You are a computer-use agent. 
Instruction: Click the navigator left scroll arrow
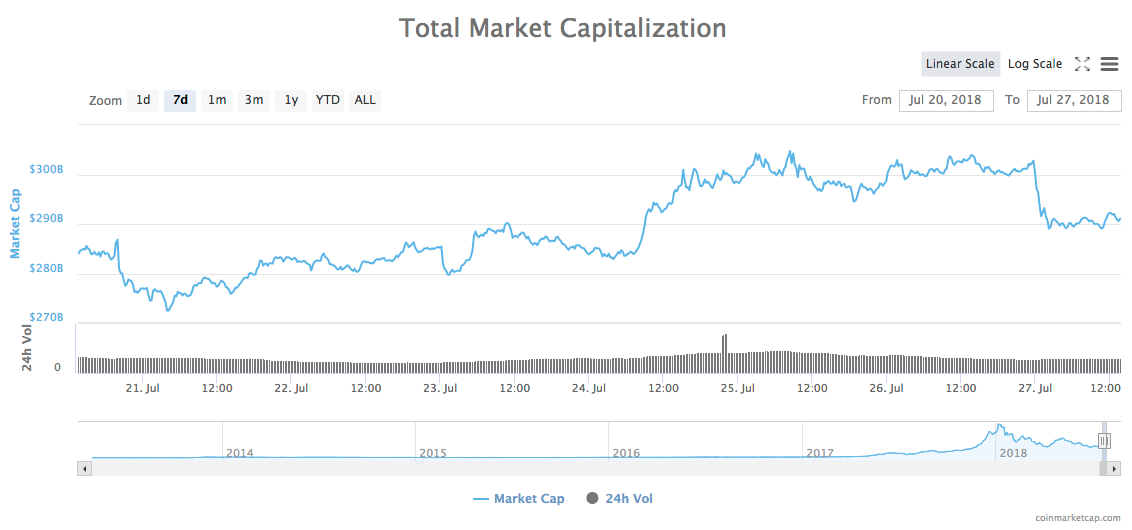click(x=85, y=468)
